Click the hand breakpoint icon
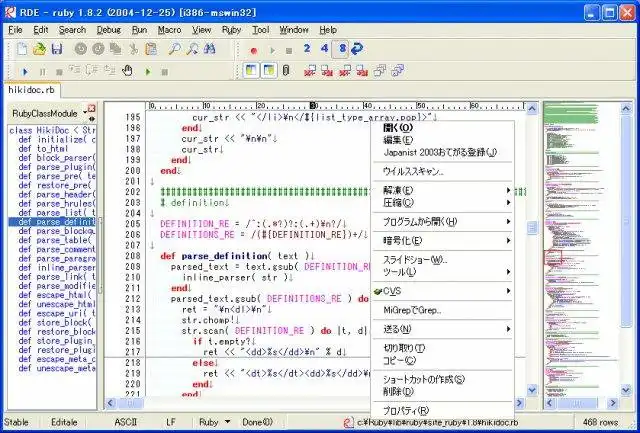 [x=128, y=71]
